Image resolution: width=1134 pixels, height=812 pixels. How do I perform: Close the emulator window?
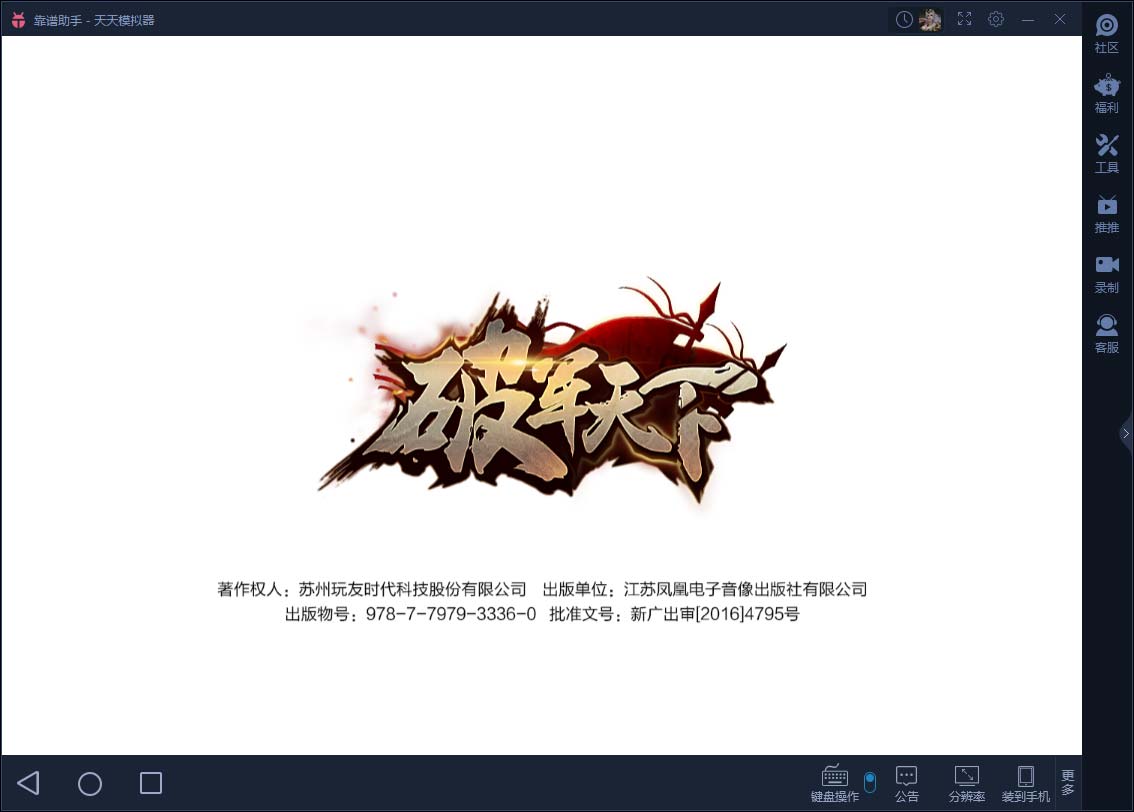1060,19
